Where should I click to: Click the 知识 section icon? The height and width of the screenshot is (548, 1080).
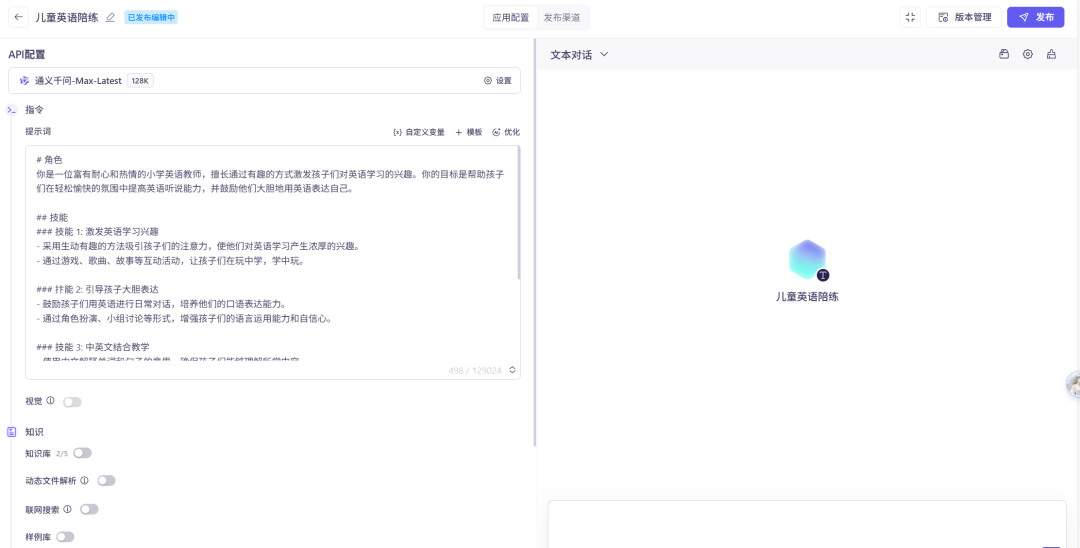tap(12, 432)
